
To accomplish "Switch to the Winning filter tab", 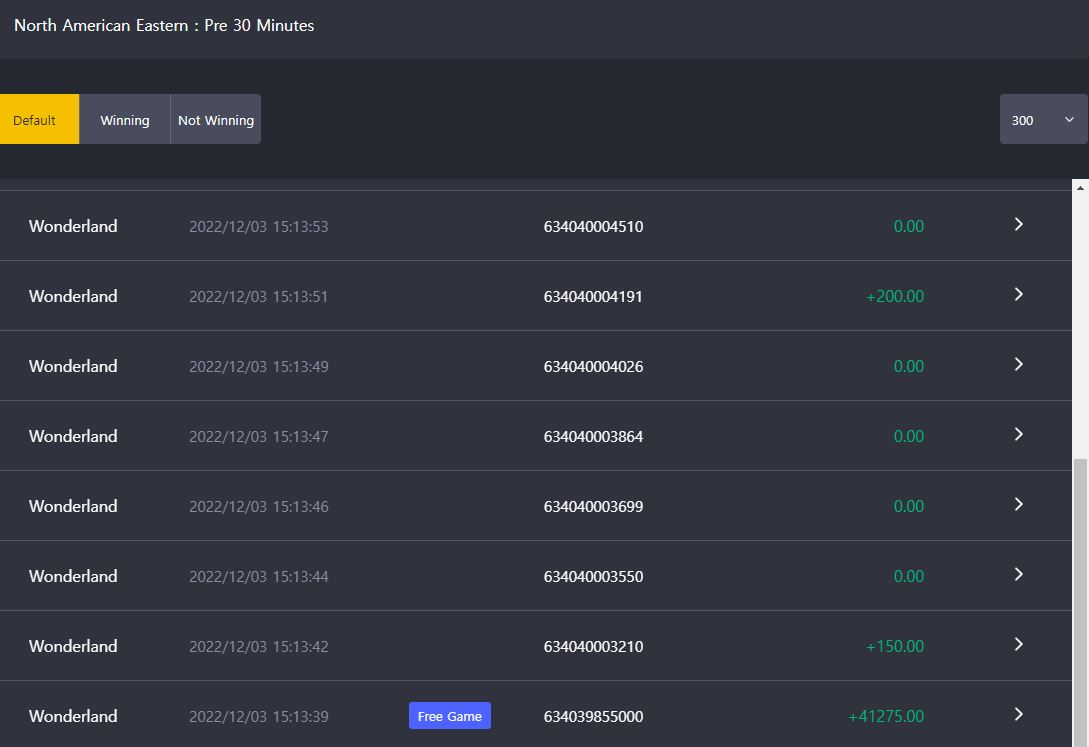I will click(x=125, y=119).
